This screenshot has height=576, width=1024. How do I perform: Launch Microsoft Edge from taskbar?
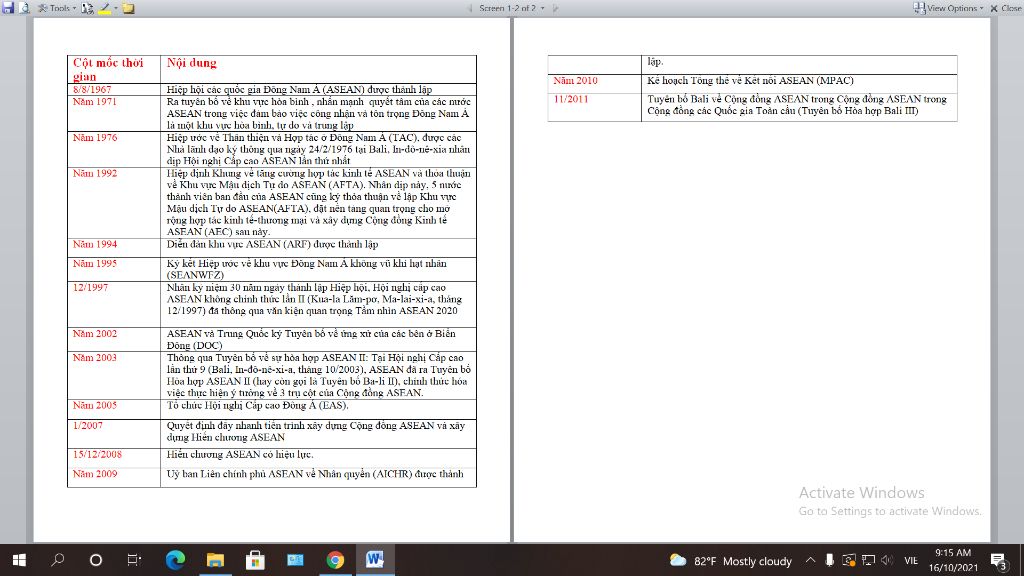[175, 560]
